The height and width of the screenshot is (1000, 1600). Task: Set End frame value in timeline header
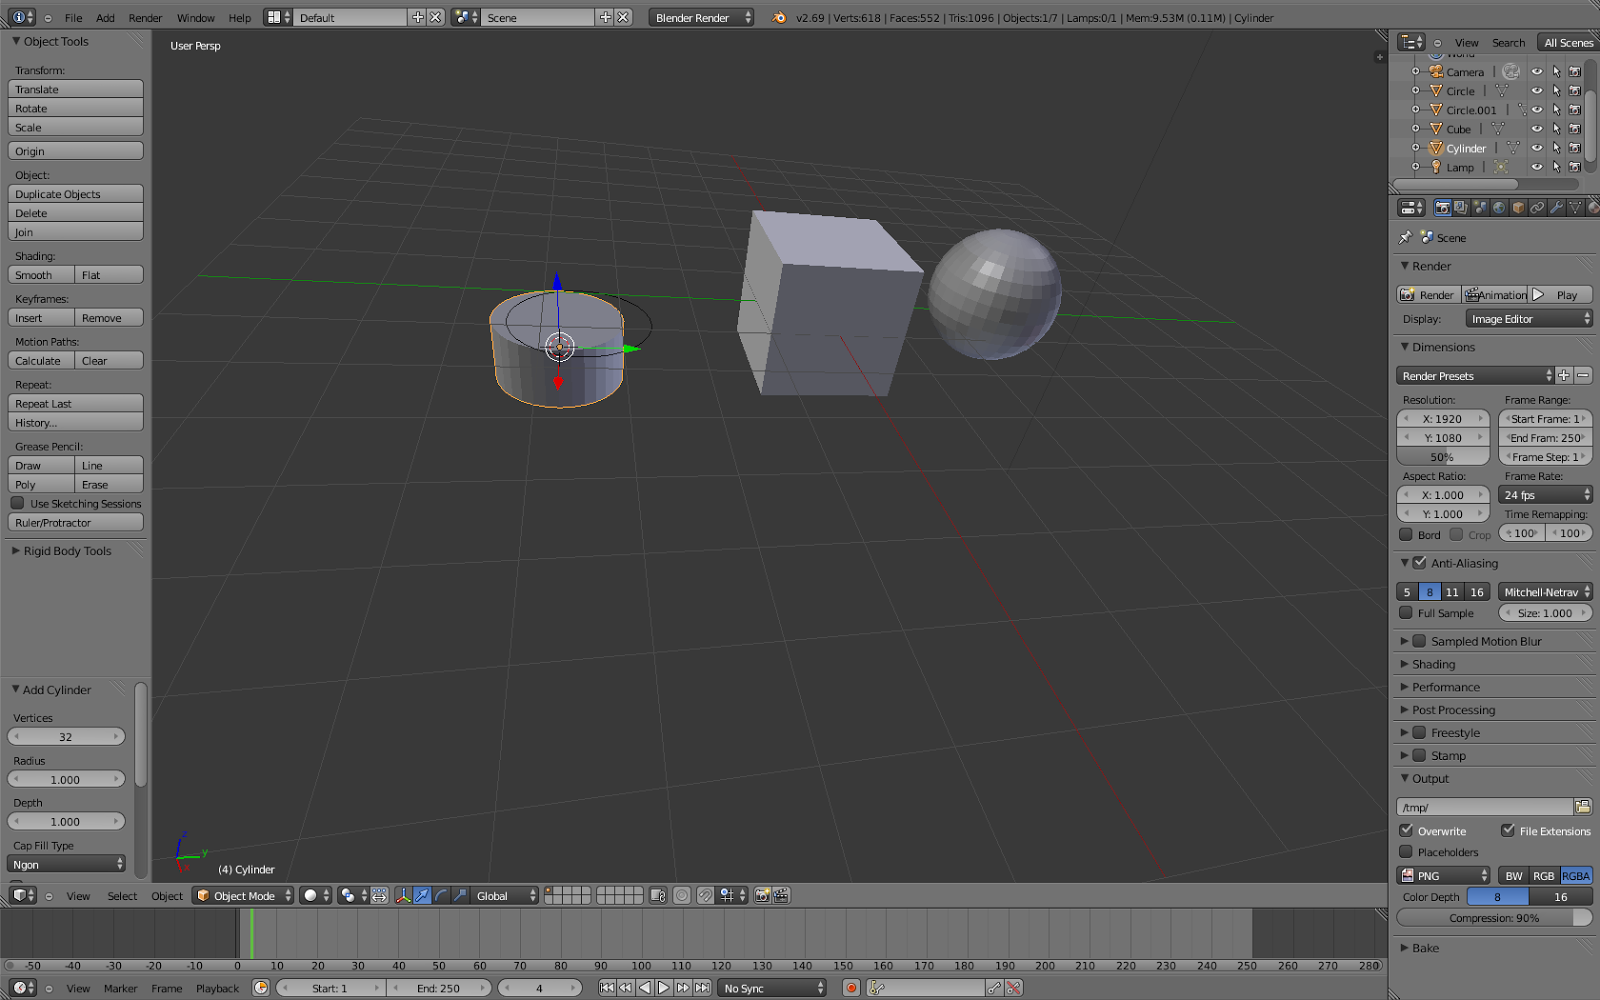tap(440, 987)
